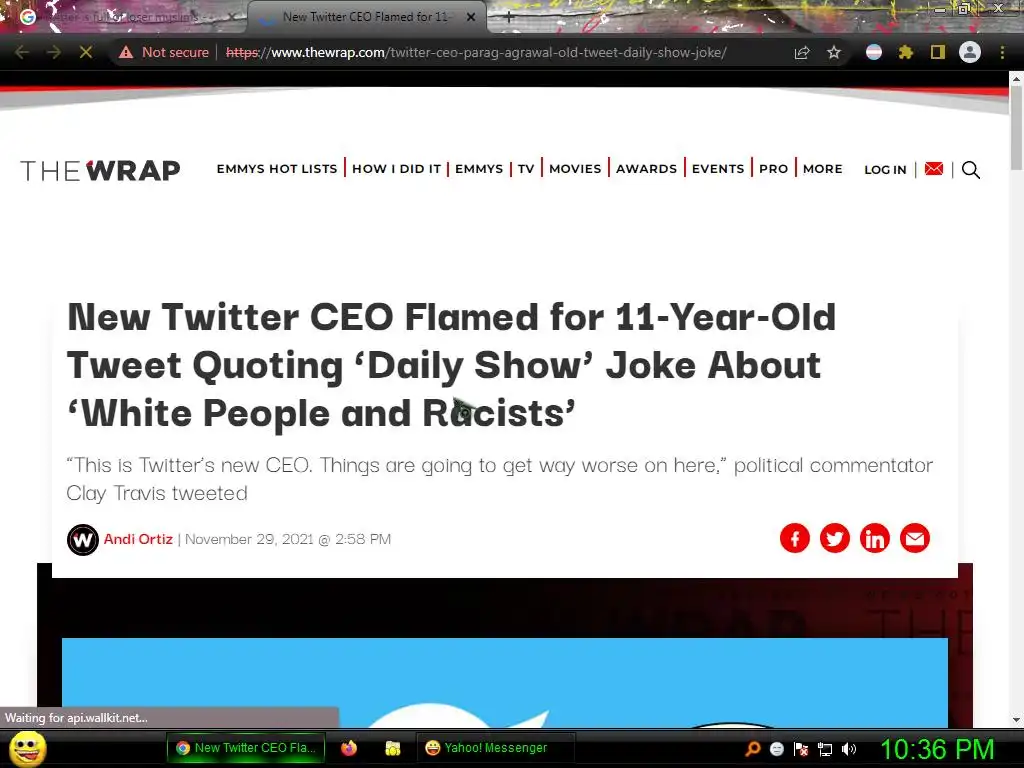Screen dimensions: 1024x768
Task: Open the extensions puzzle piece icon
Action: 905,52
